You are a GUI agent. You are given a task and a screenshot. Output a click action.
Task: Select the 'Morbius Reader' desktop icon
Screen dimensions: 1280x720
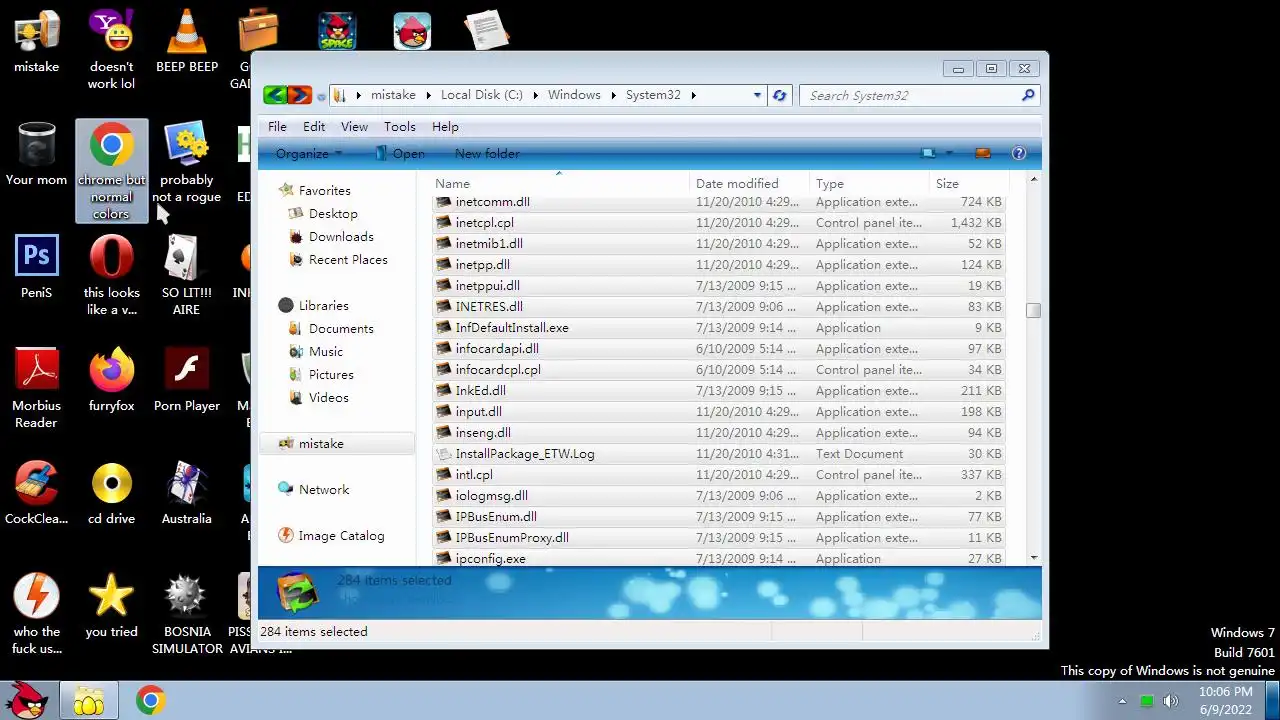(x=36, y=389)
